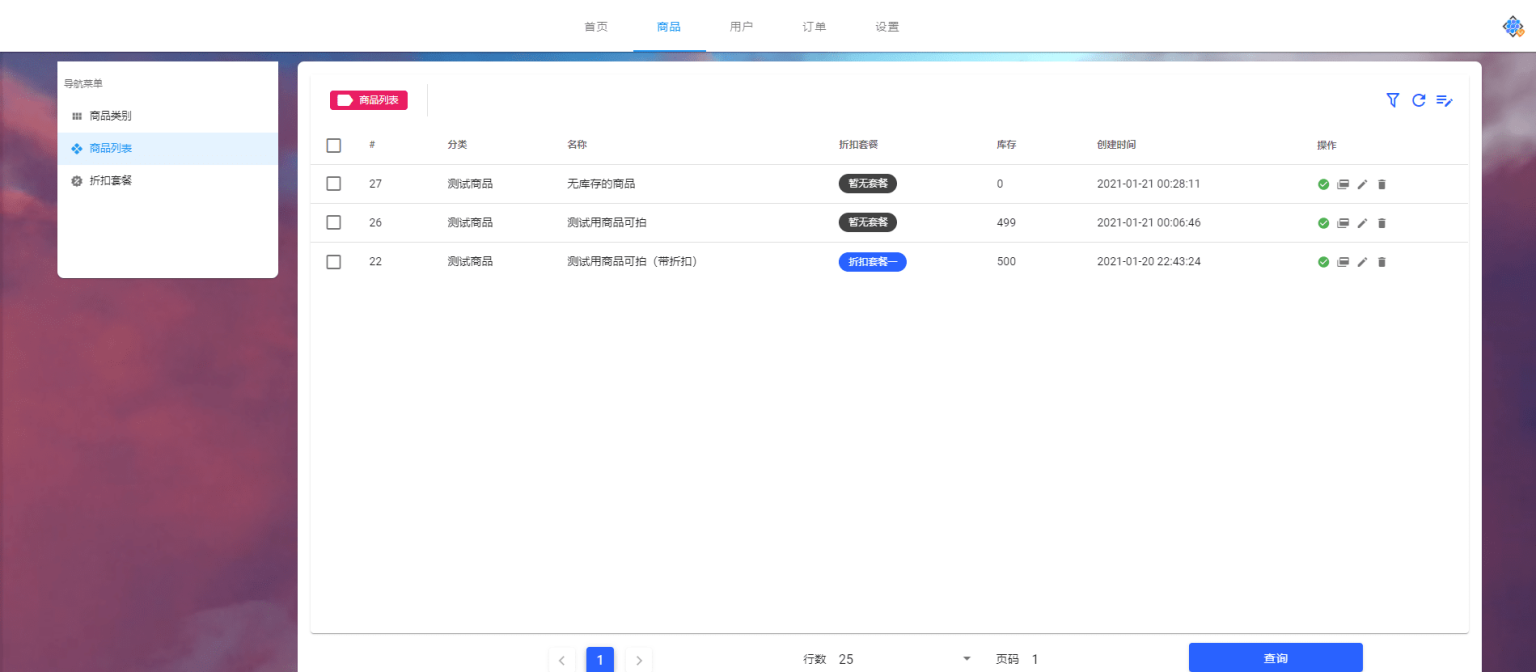Open batch edit with list-pencil icon

pos(1444,100)
